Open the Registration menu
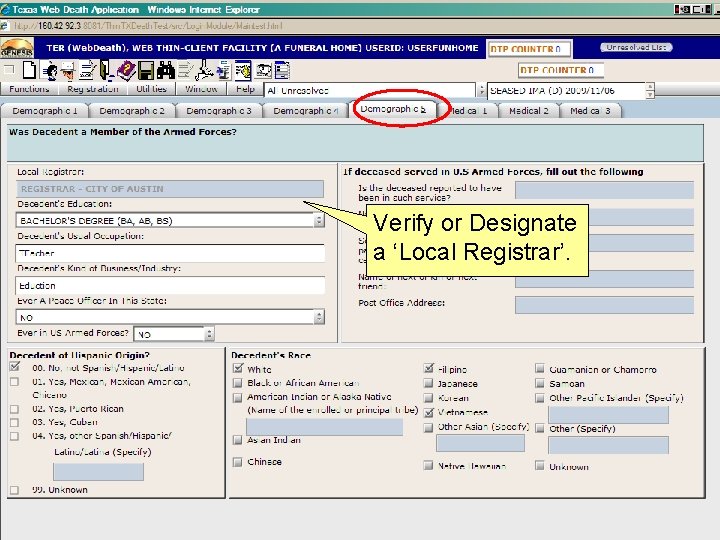This screenshot has width=720, height=540. pos(93,89)
